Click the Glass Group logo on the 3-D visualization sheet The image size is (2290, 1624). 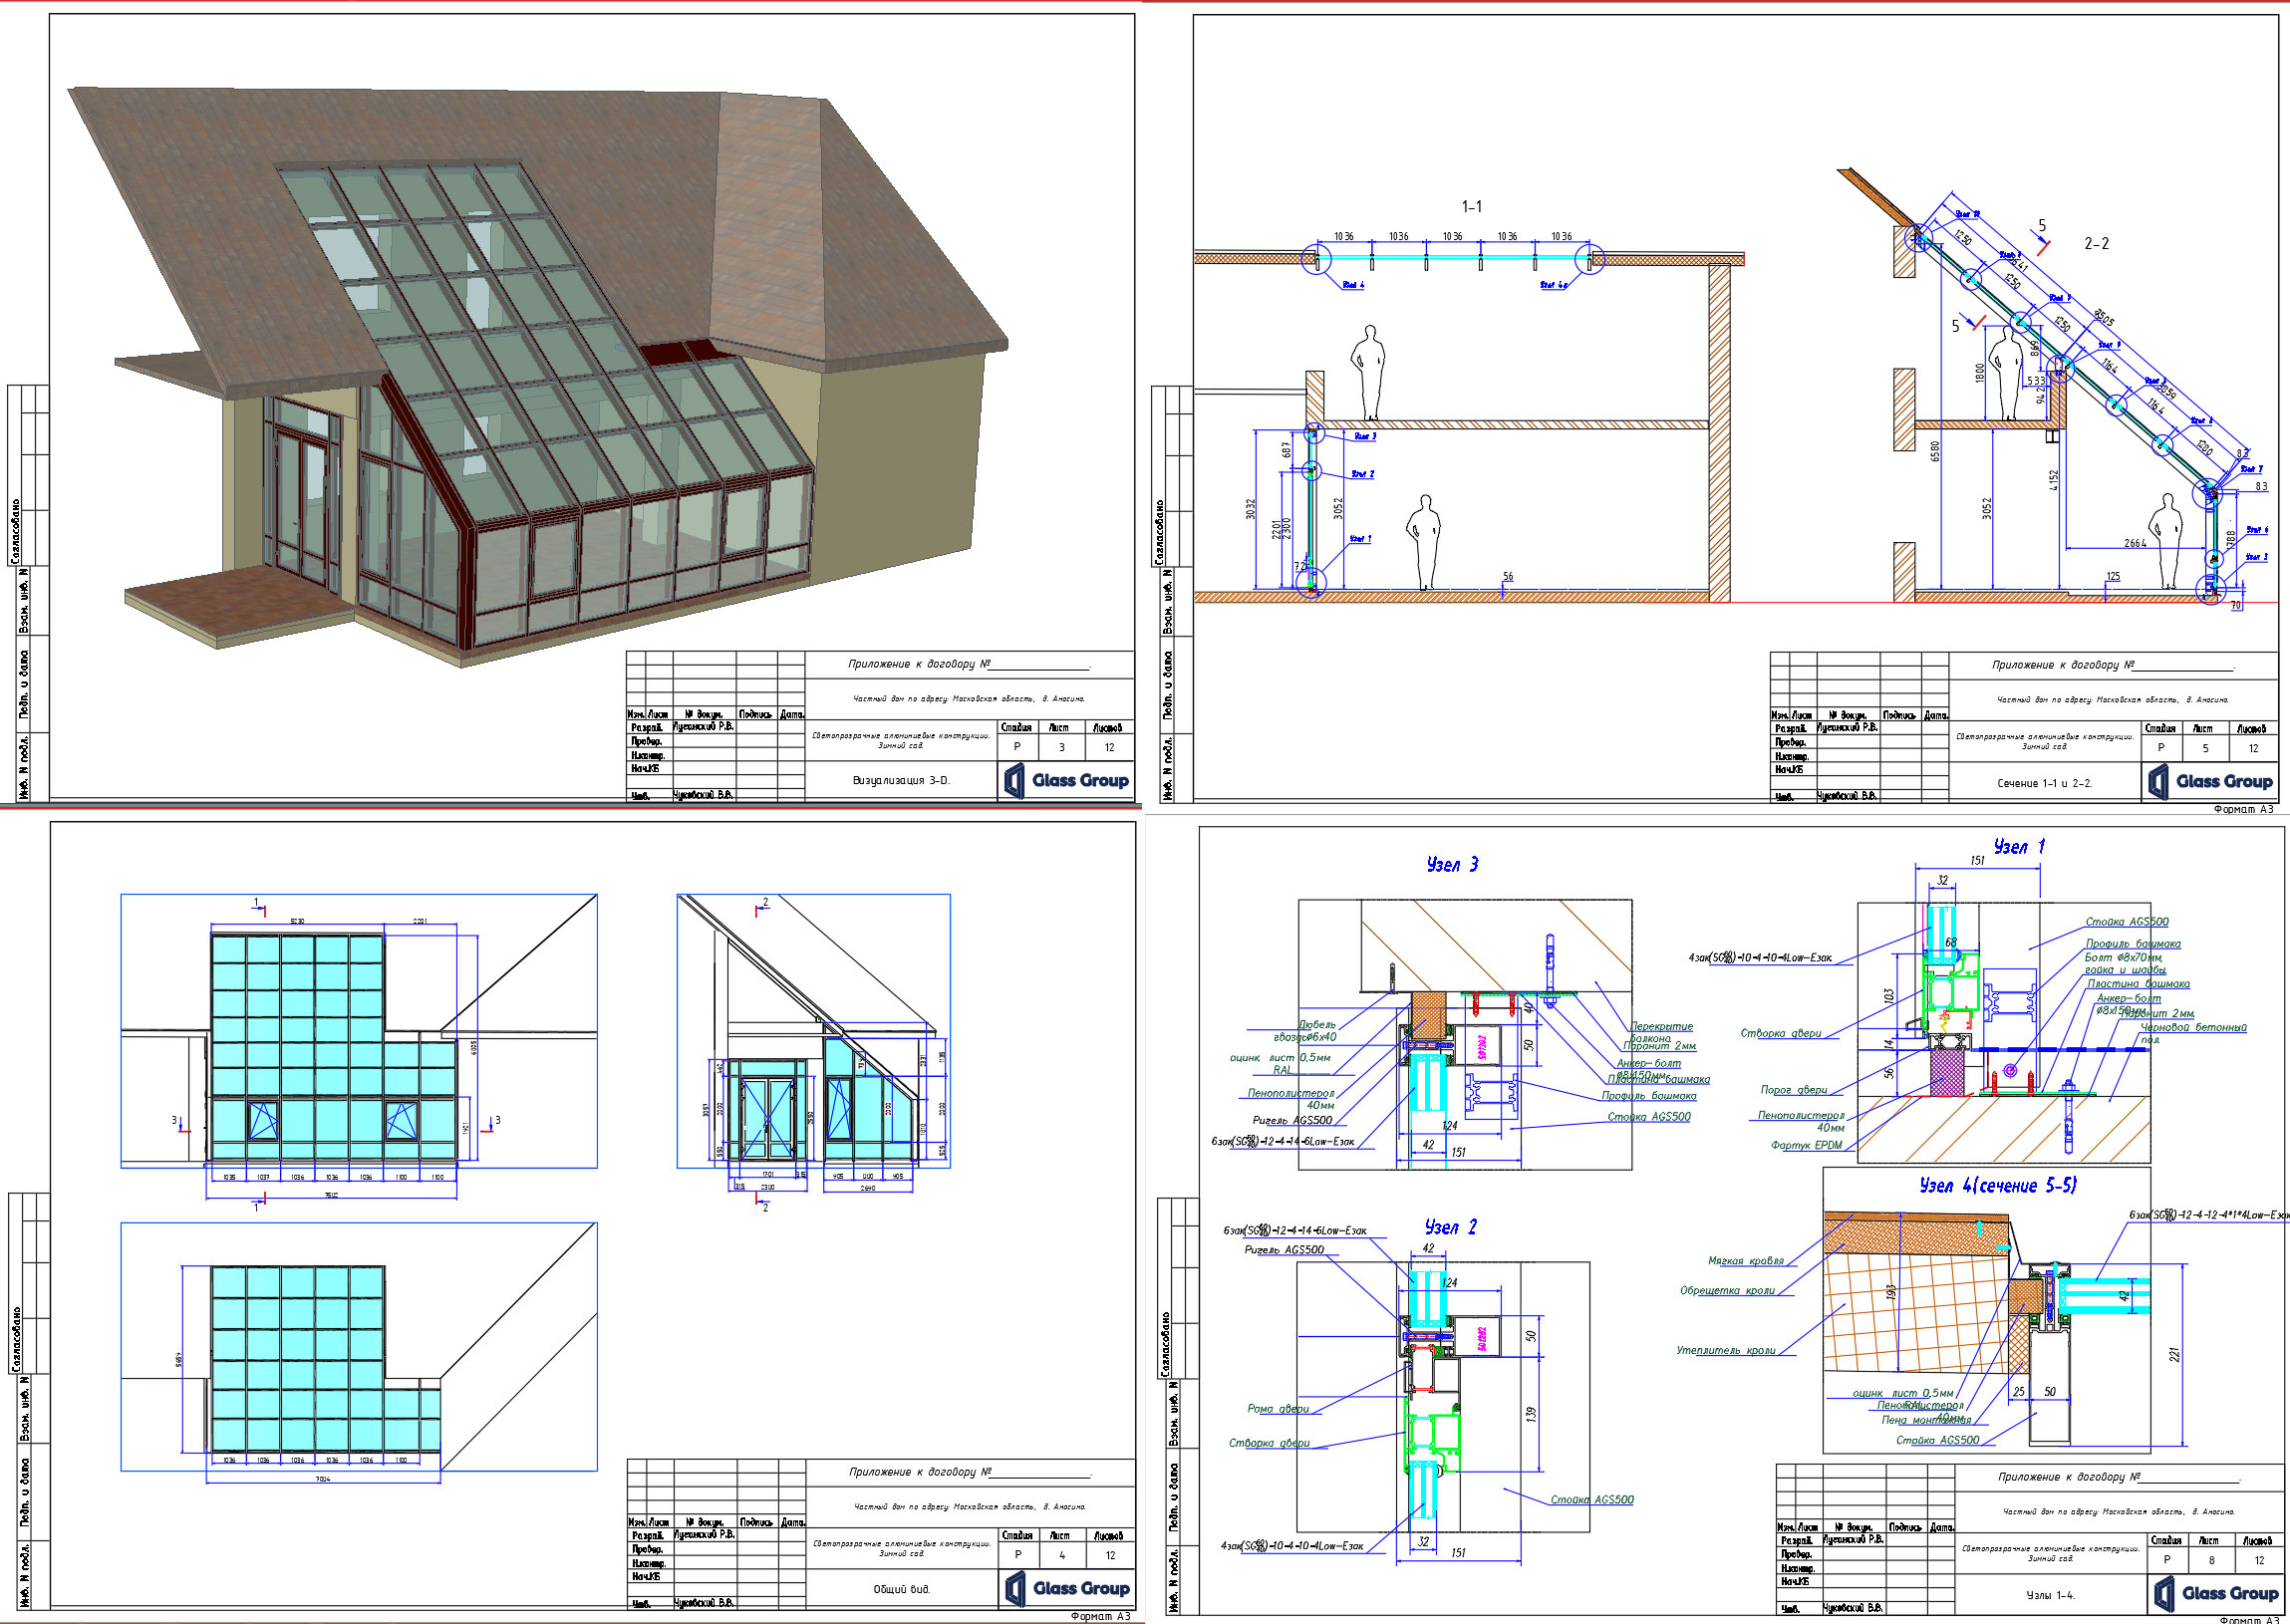(x=1066, y=781)
